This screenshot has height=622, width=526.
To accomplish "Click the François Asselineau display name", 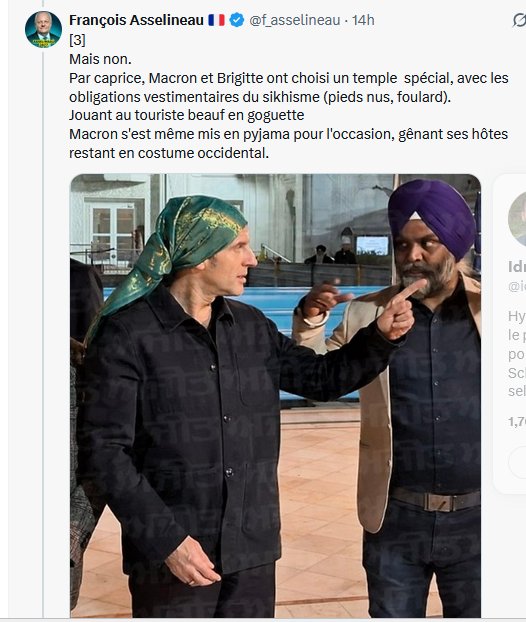I will coord(136,20).
